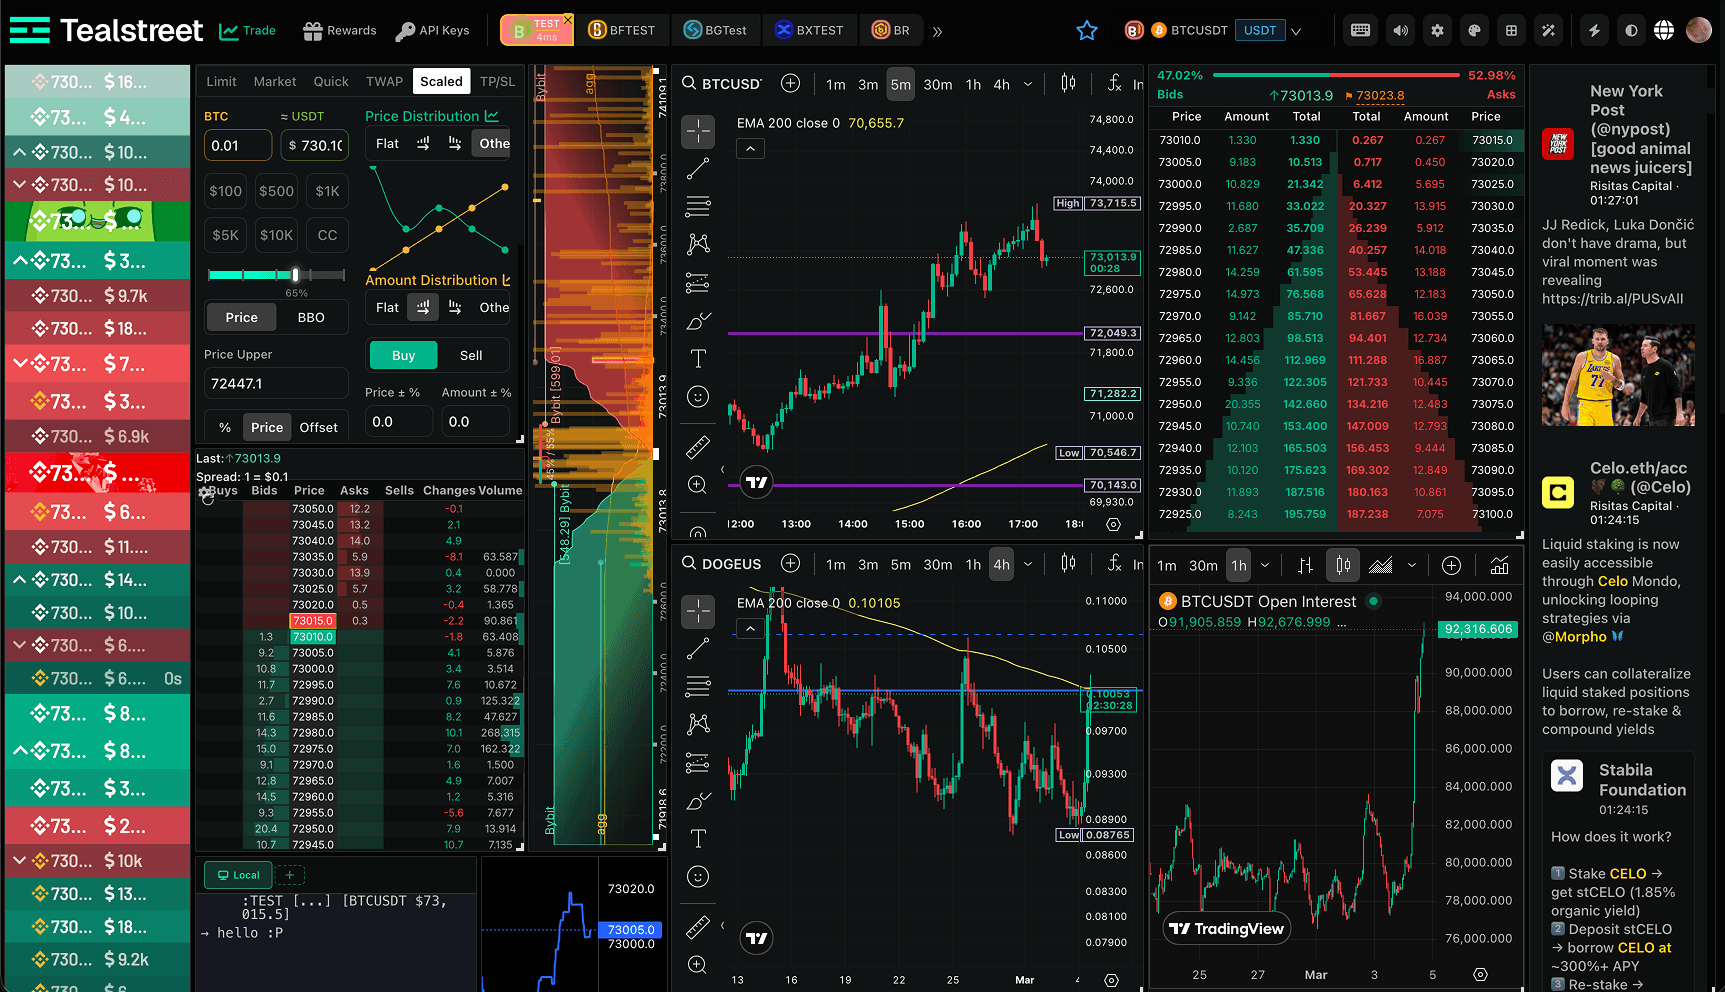Toggle dark/light contrast mode icon

click(x=1631, y=30)
